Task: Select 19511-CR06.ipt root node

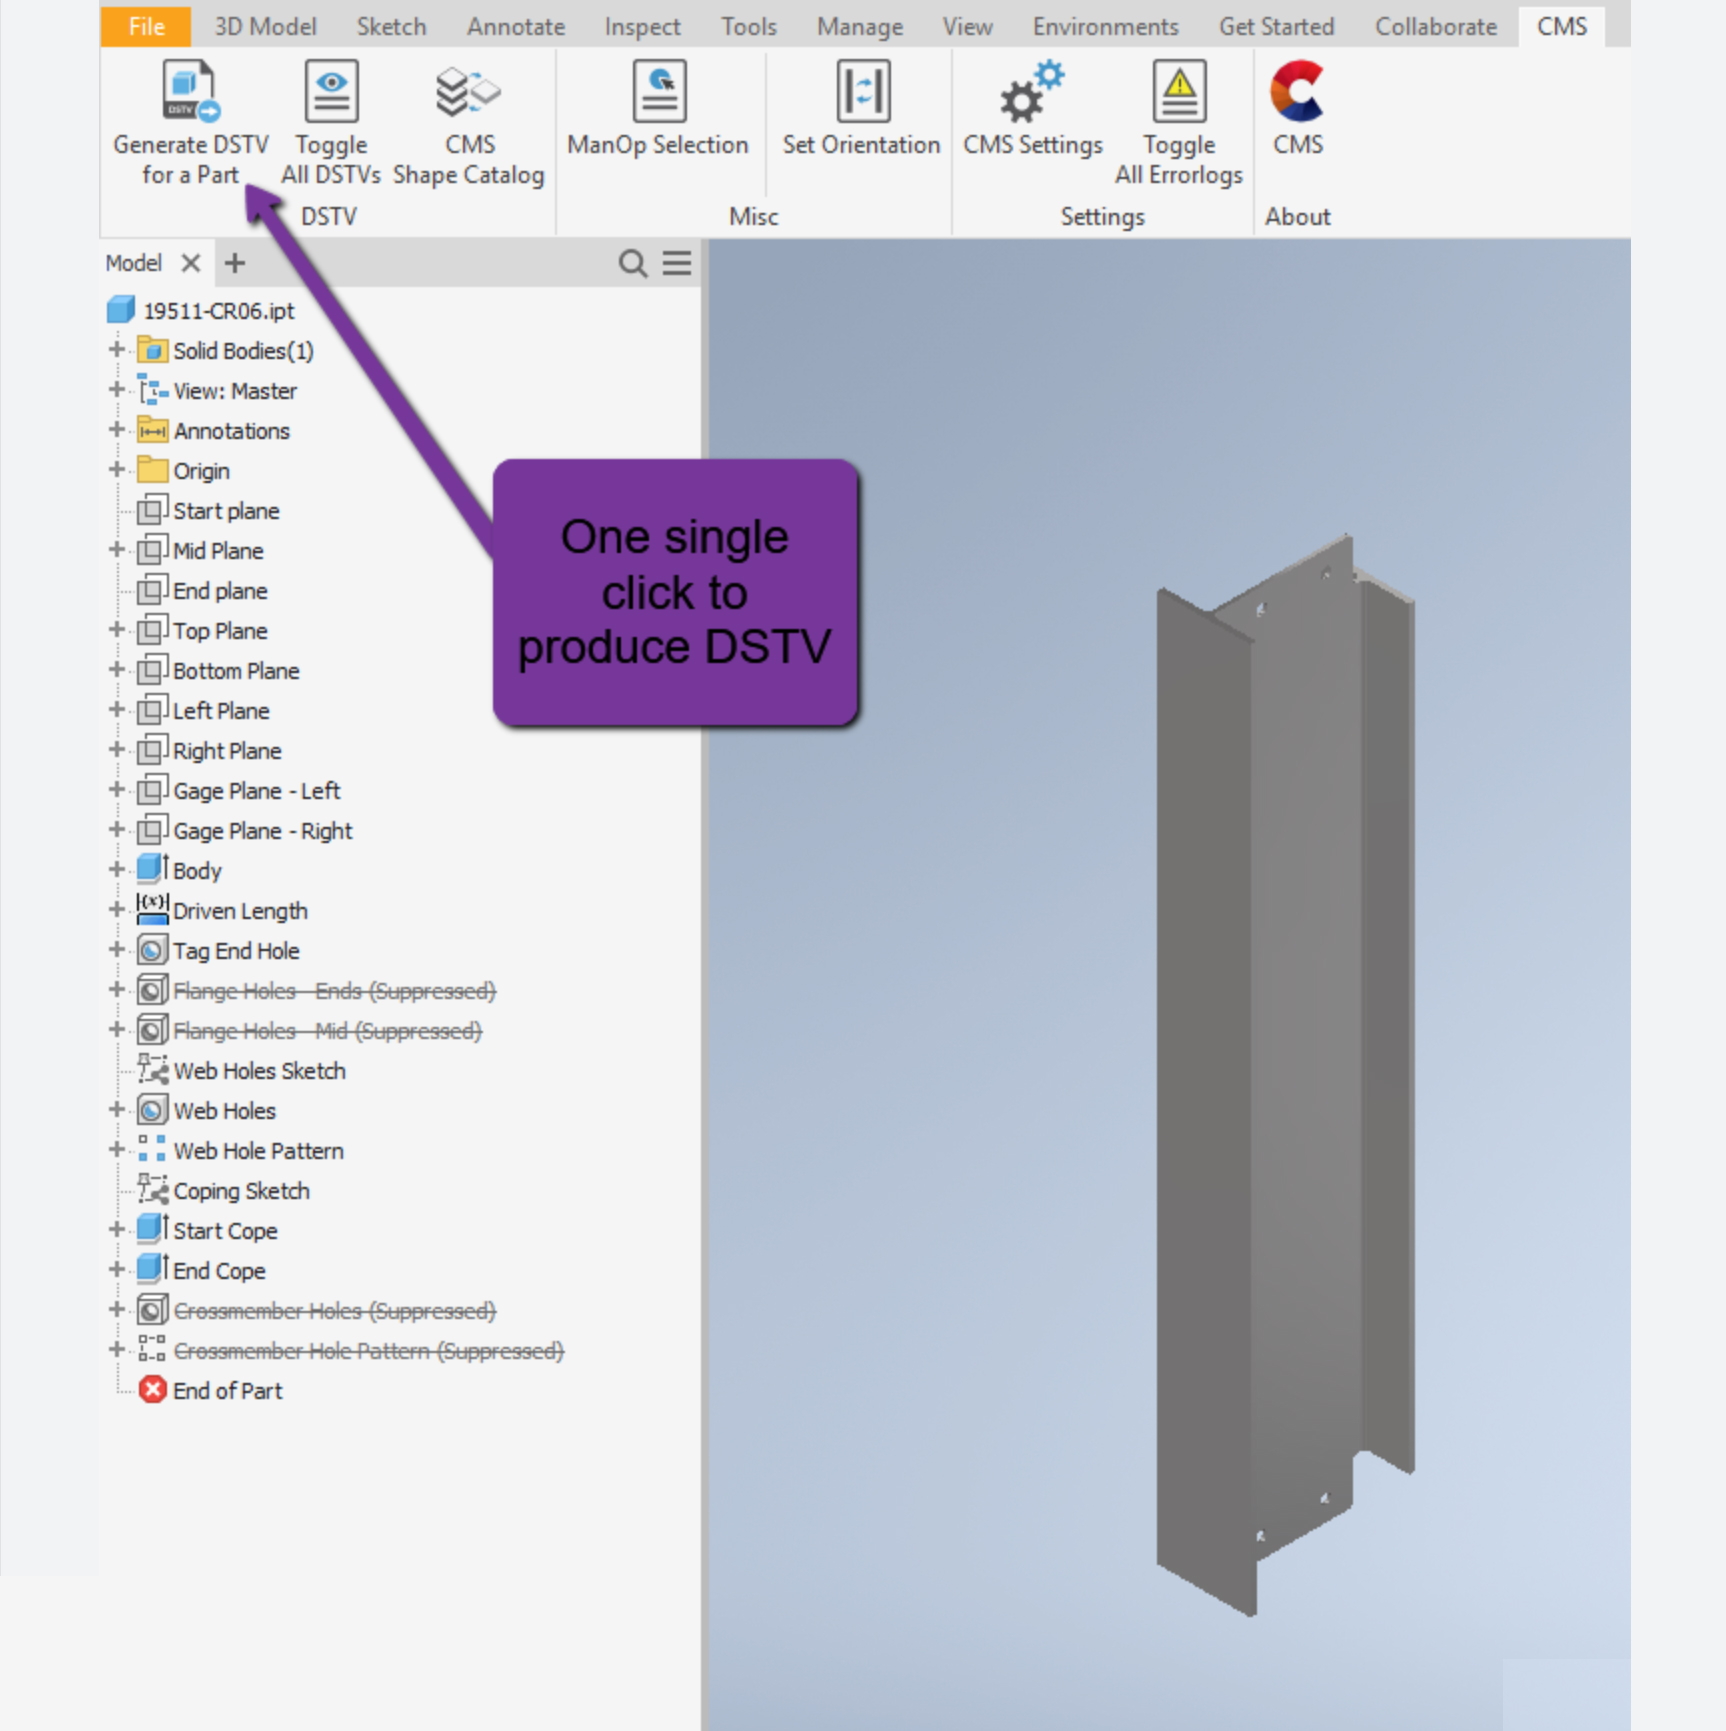Action: pyautogui.click(x=200, y=310)
